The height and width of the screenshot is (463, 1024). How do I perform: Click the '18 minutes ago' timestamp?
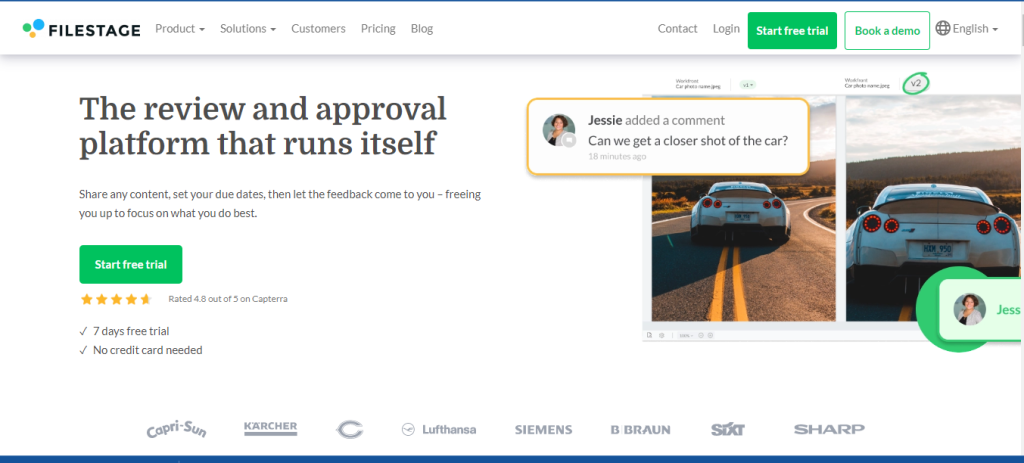(x=617, y=157)
